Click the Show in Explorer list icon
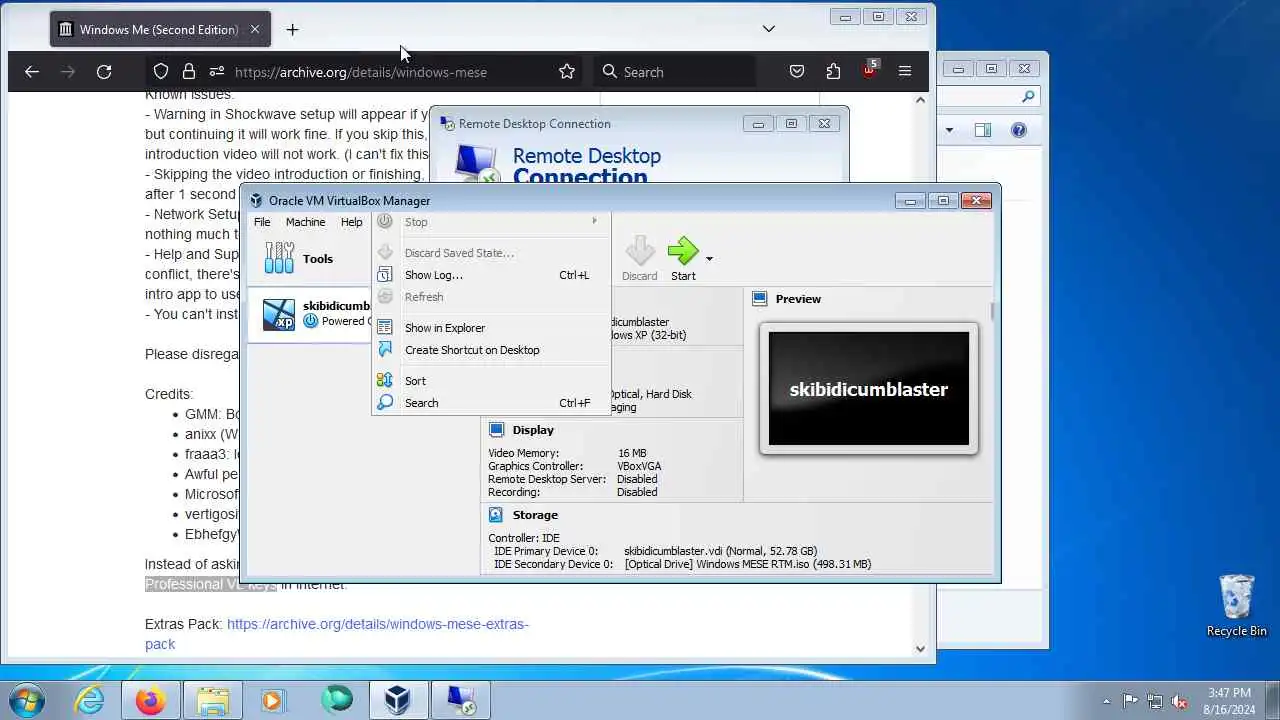1280x720 pixels. [385, 328]
